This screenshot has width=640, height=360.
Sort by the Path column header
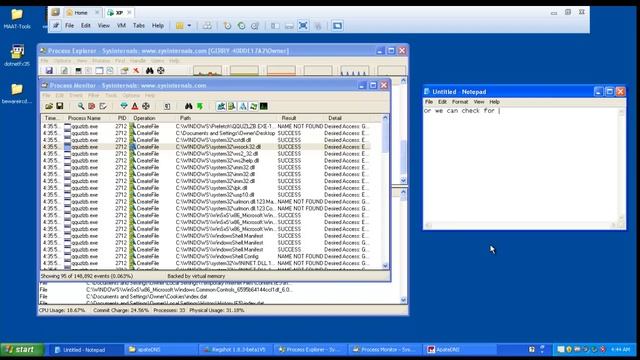[x=227, y=118]
